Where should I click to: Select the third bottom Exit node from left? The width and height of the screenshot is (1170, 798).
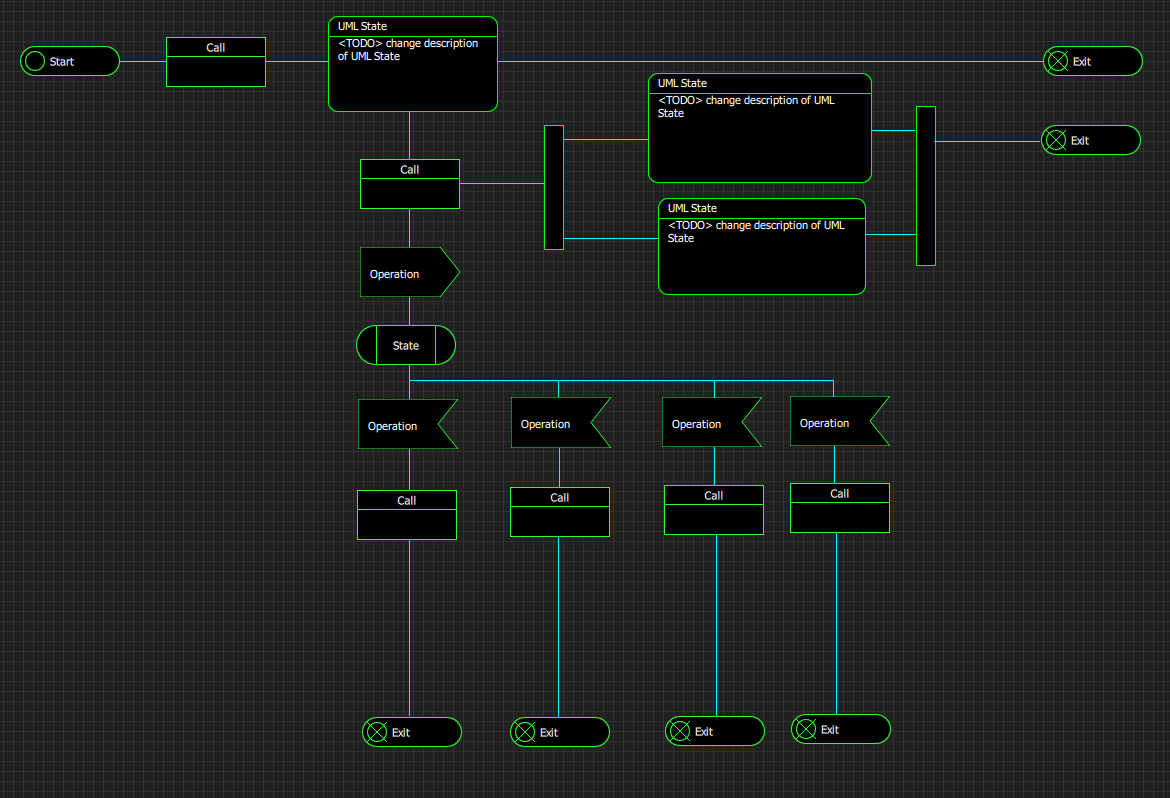(715, 731)
